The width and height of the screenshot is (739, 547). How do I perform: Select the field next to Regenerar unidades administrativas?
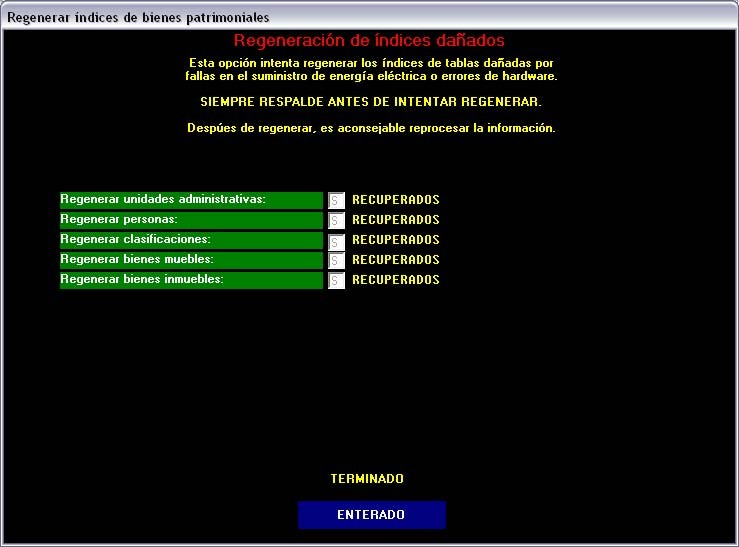pos(336,200)
